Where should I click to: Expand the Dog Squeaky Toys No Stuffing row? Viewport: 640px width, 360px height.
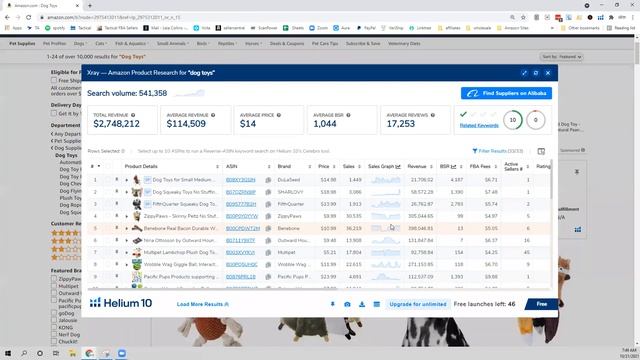coord(127,192)
